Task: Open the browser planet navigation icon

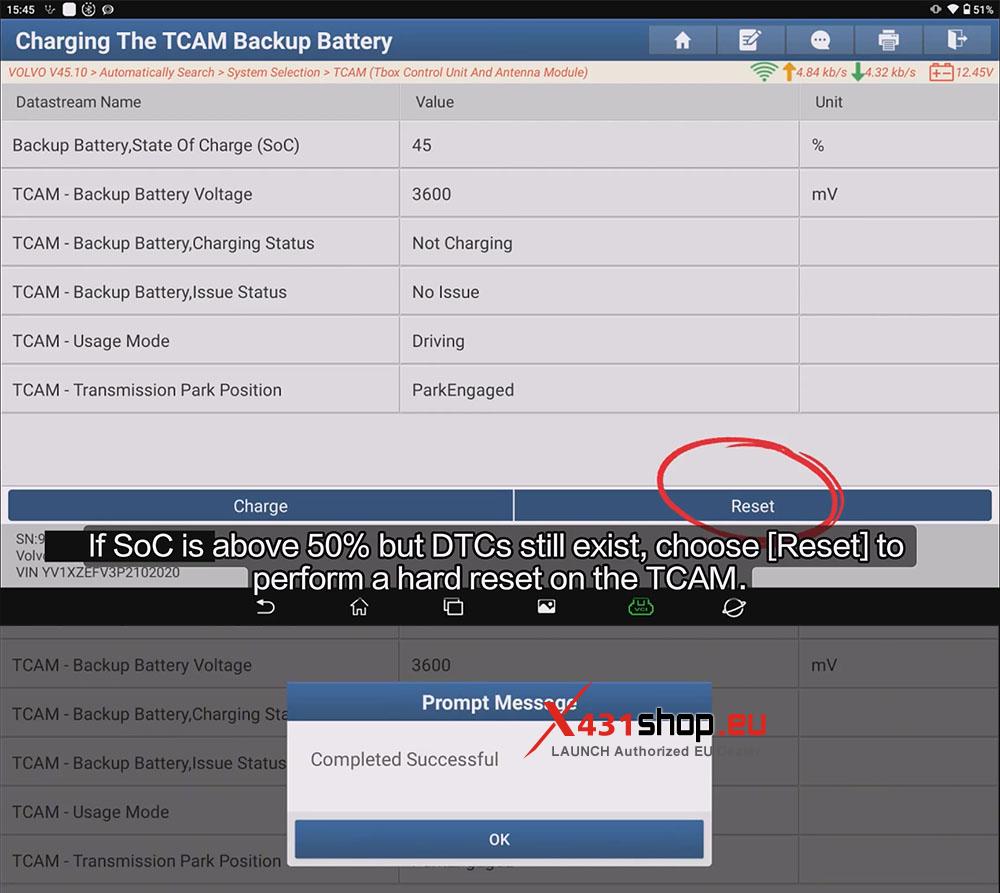Action: tap(733, 607)
